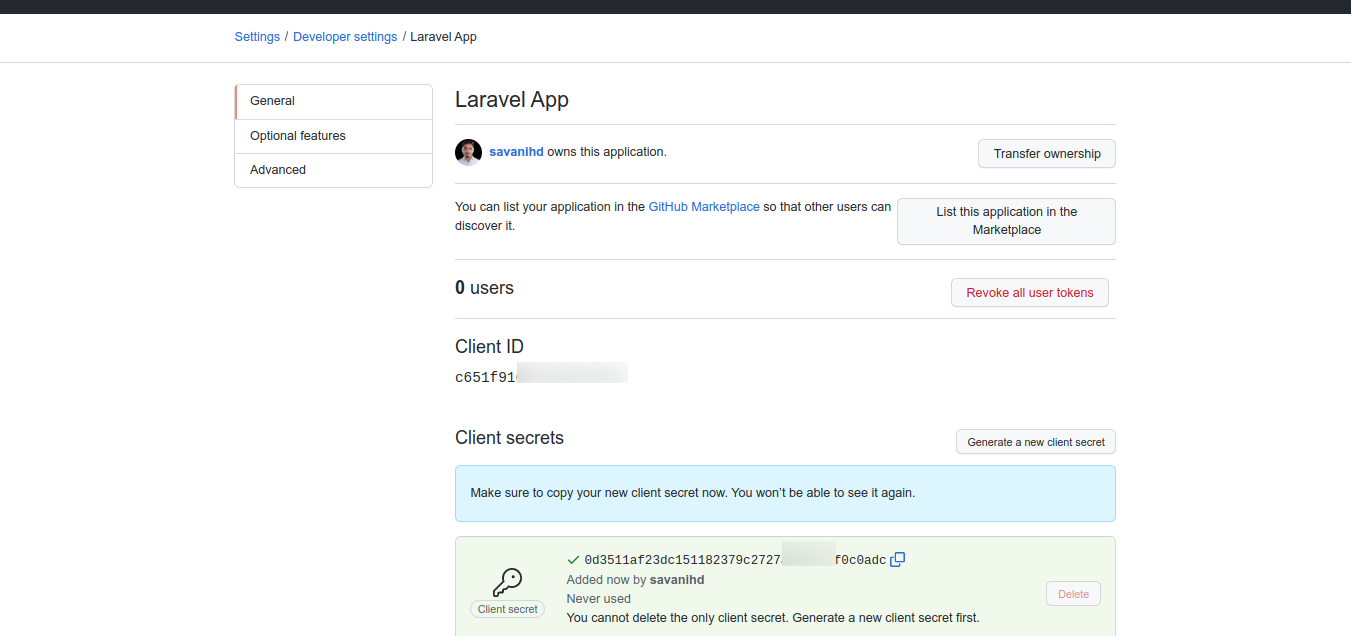This screenshot has width=1351, height=636.
Task: Open Developer settings breadcrumb link
Action: click(x=345, y=37)
